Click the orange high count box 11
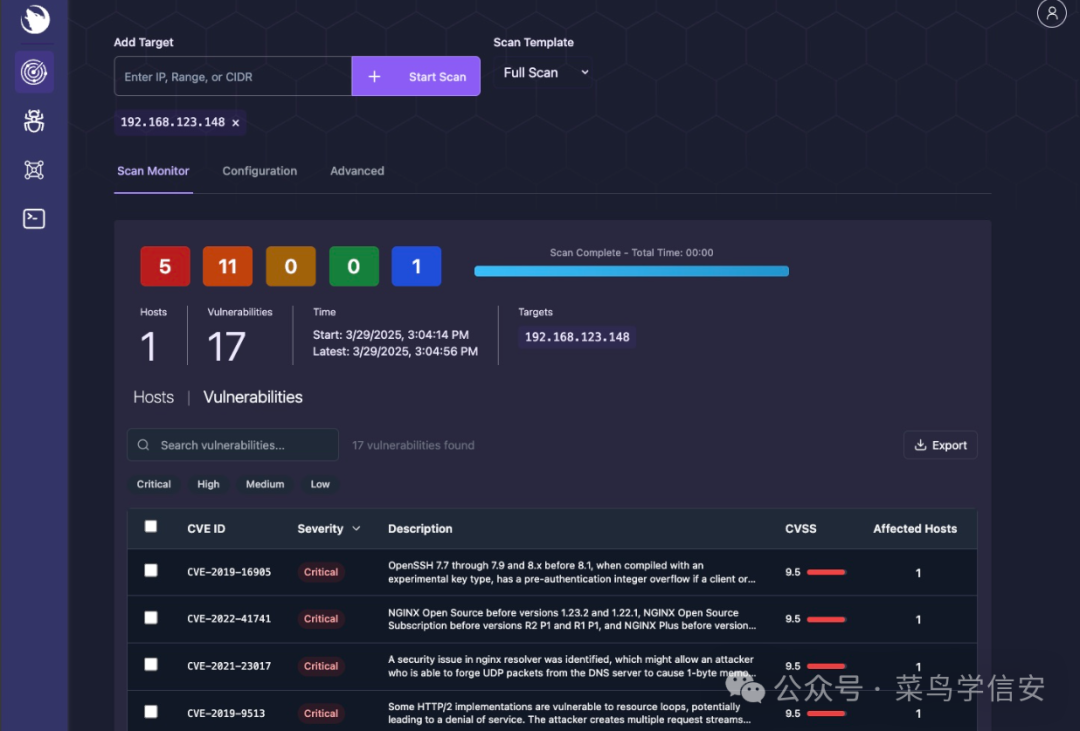This screenshot has width=1080, height=731. pyautogui.click(x=228, y=266)
